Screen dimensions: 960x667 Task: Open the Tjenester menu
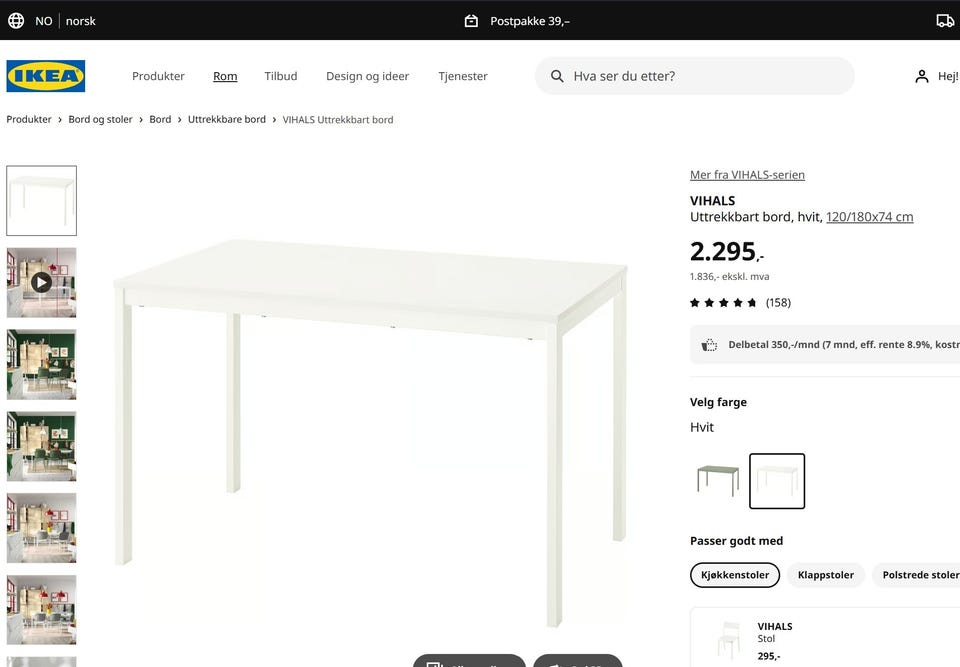point(463,76)
